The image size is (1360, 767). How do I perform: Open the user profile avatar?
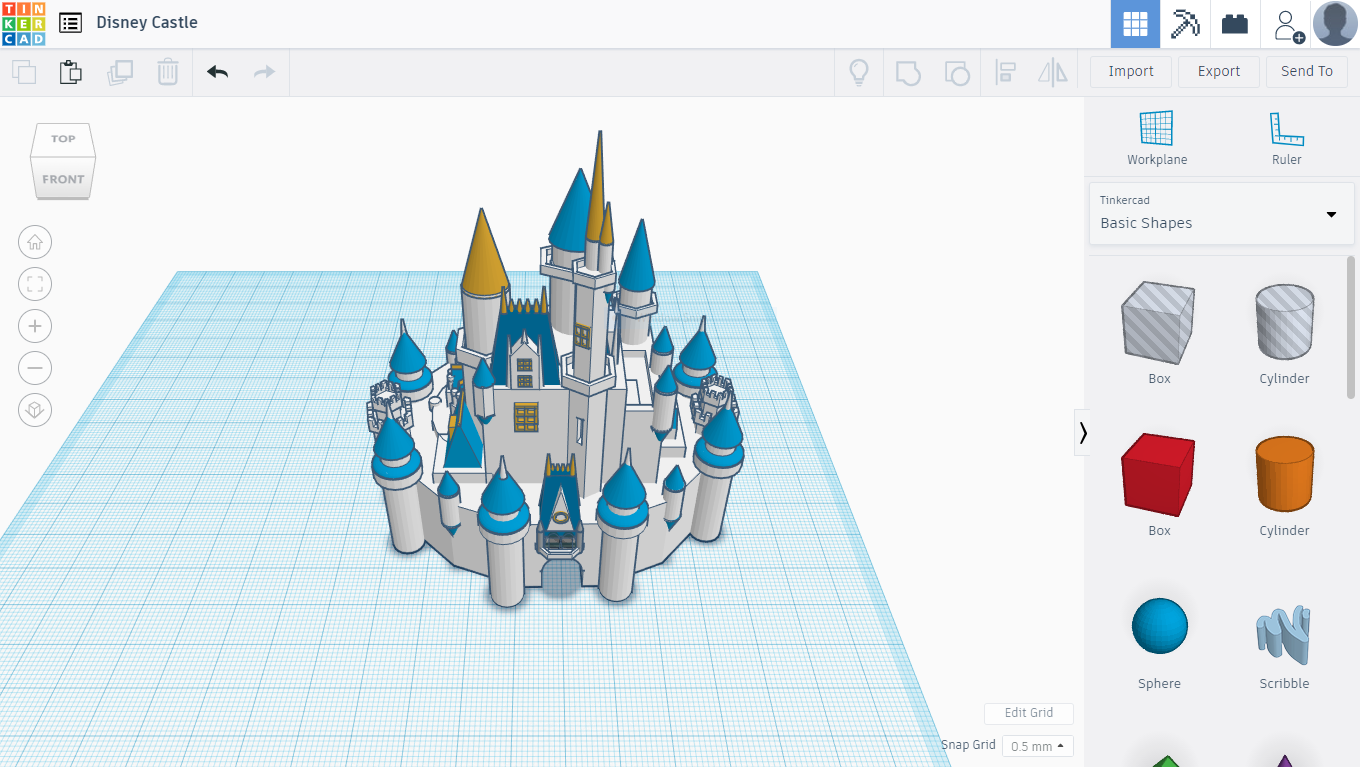[x=1335, y=24]
